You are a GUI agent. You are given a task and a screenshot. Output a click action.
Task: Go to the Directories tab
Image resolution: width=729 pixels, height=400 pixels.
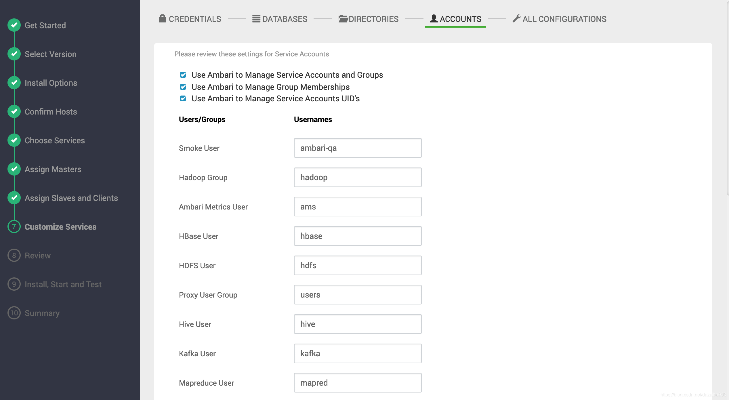(x=368, y=19)
